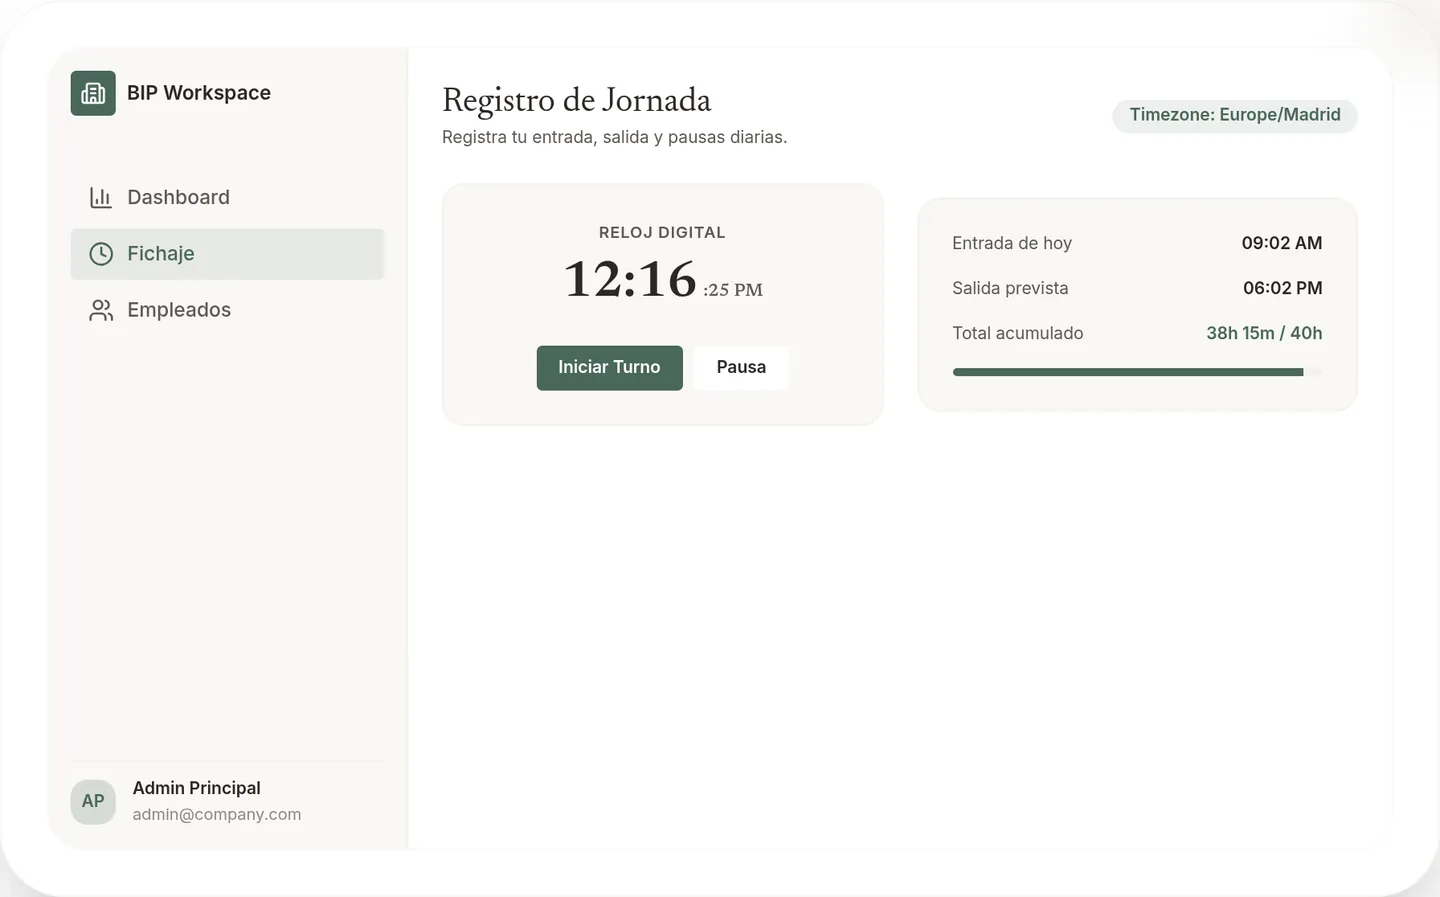This screenshot has width=1440, height=897.
Task: Click the 06:02 PM exit time value
Action: [x=1283, y=288]
